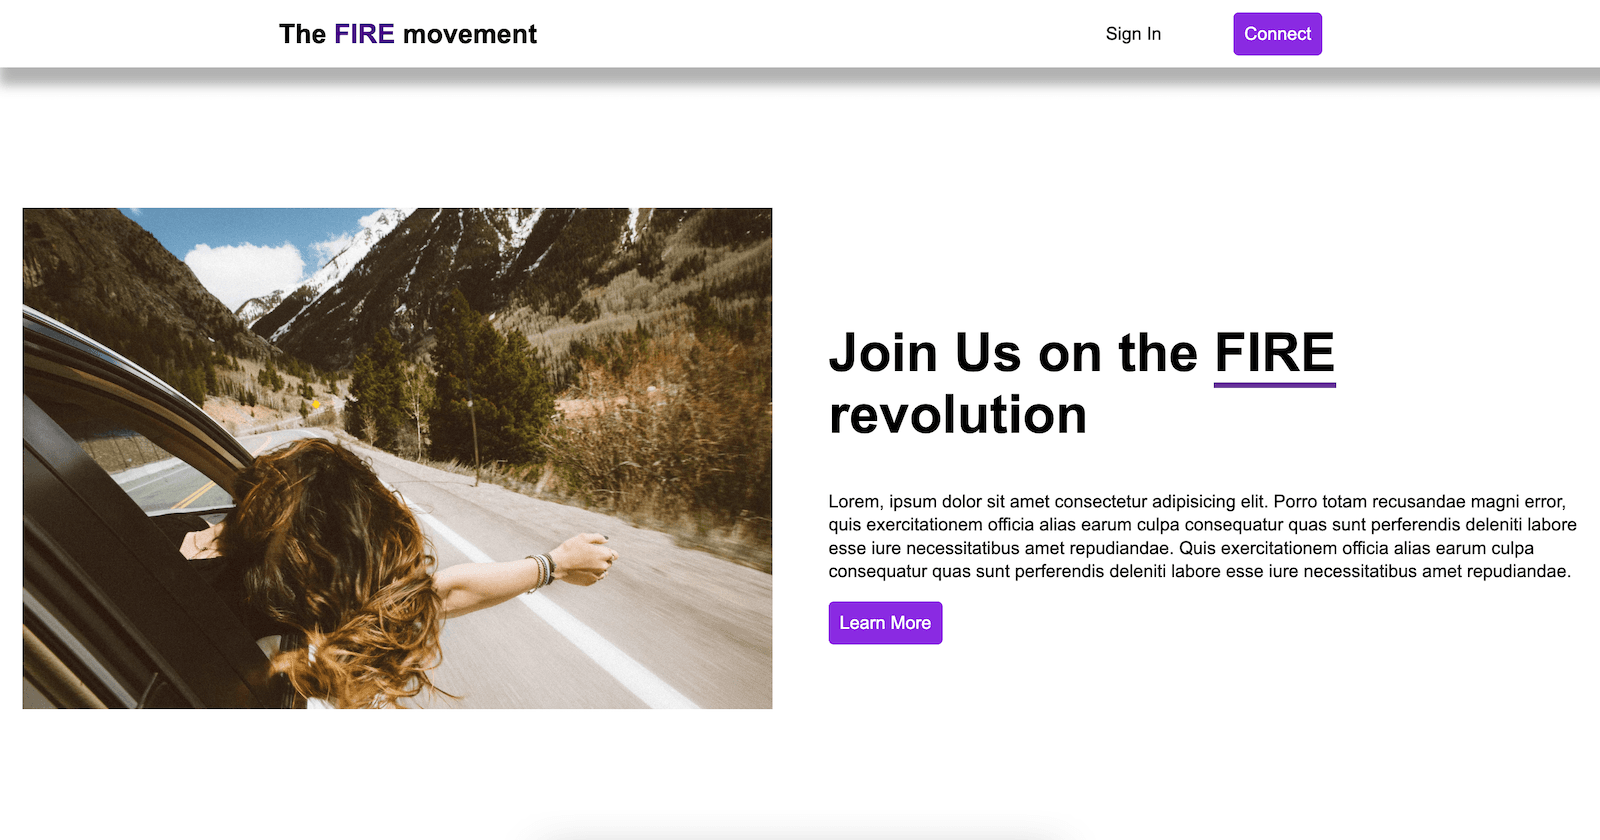
Task: Click the word Lorem starting the paragraph
Action: tap(854, 502)
